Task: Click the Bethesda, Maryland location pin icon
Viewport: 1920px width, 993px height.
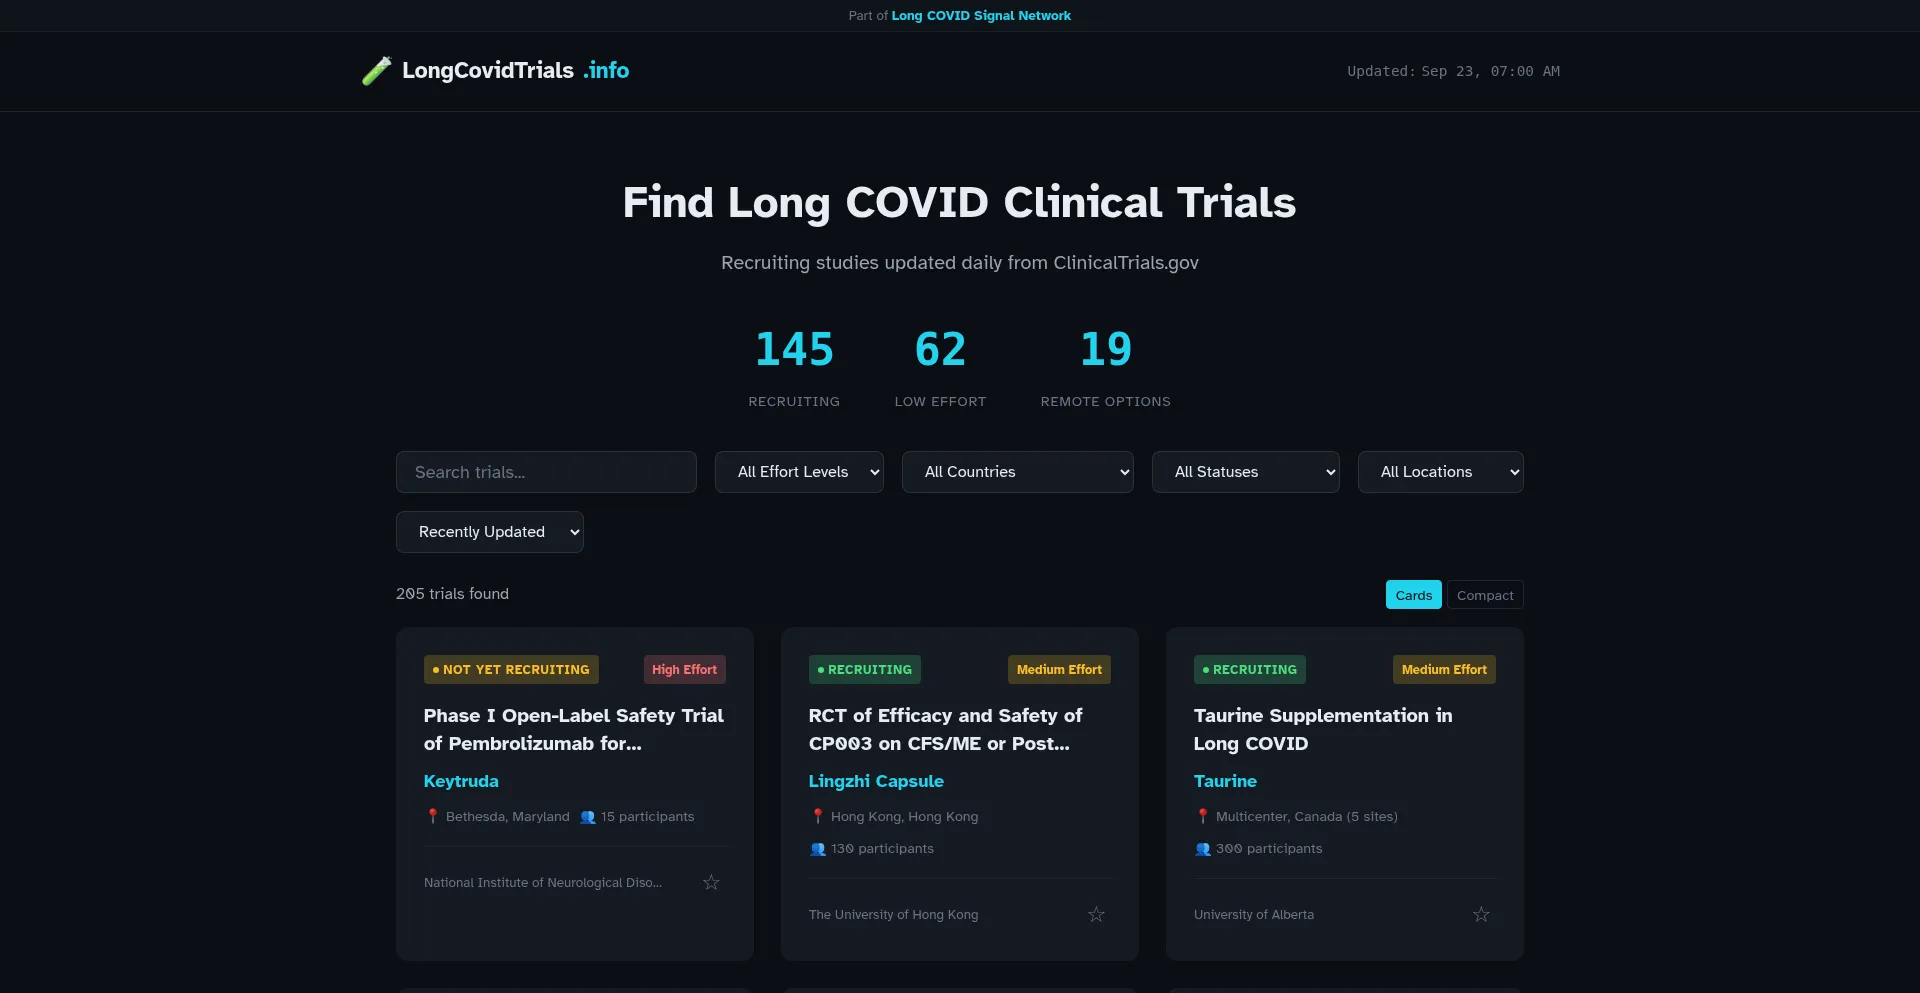Action: coord(433,816)
